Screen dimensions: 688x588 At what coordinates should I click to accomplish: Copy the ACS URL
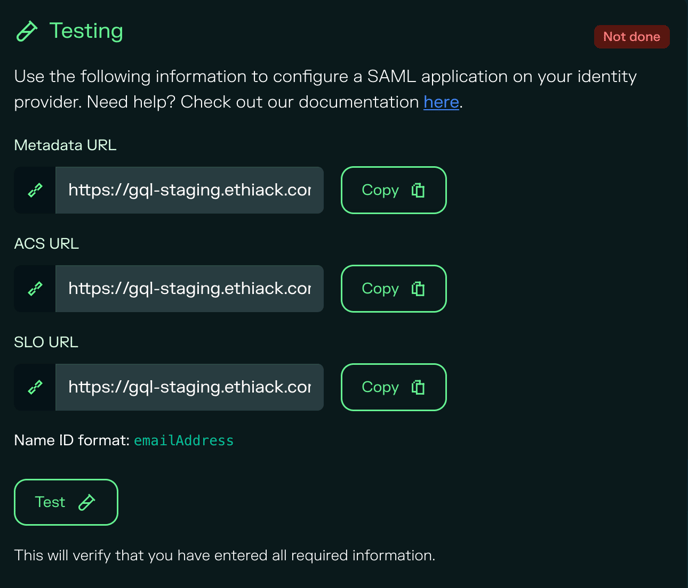[393, 289]
